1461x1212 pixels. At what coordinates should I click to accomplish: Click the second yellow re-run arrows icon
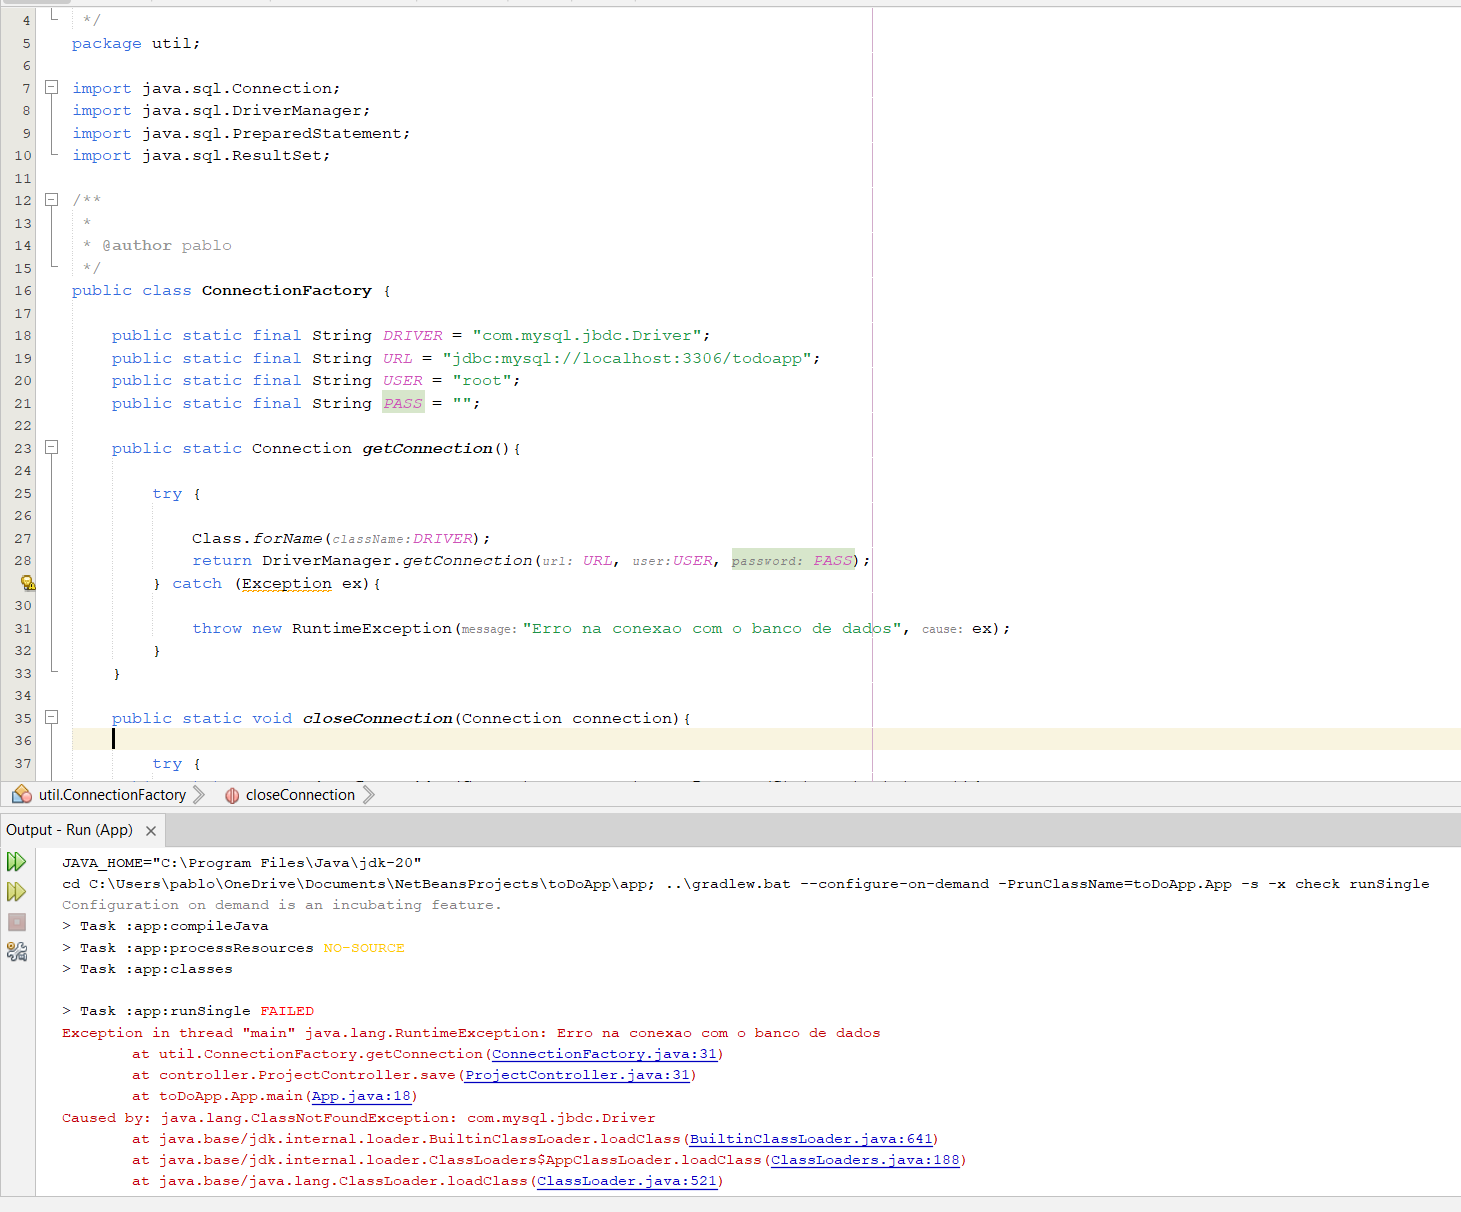[x=17, y=892]
